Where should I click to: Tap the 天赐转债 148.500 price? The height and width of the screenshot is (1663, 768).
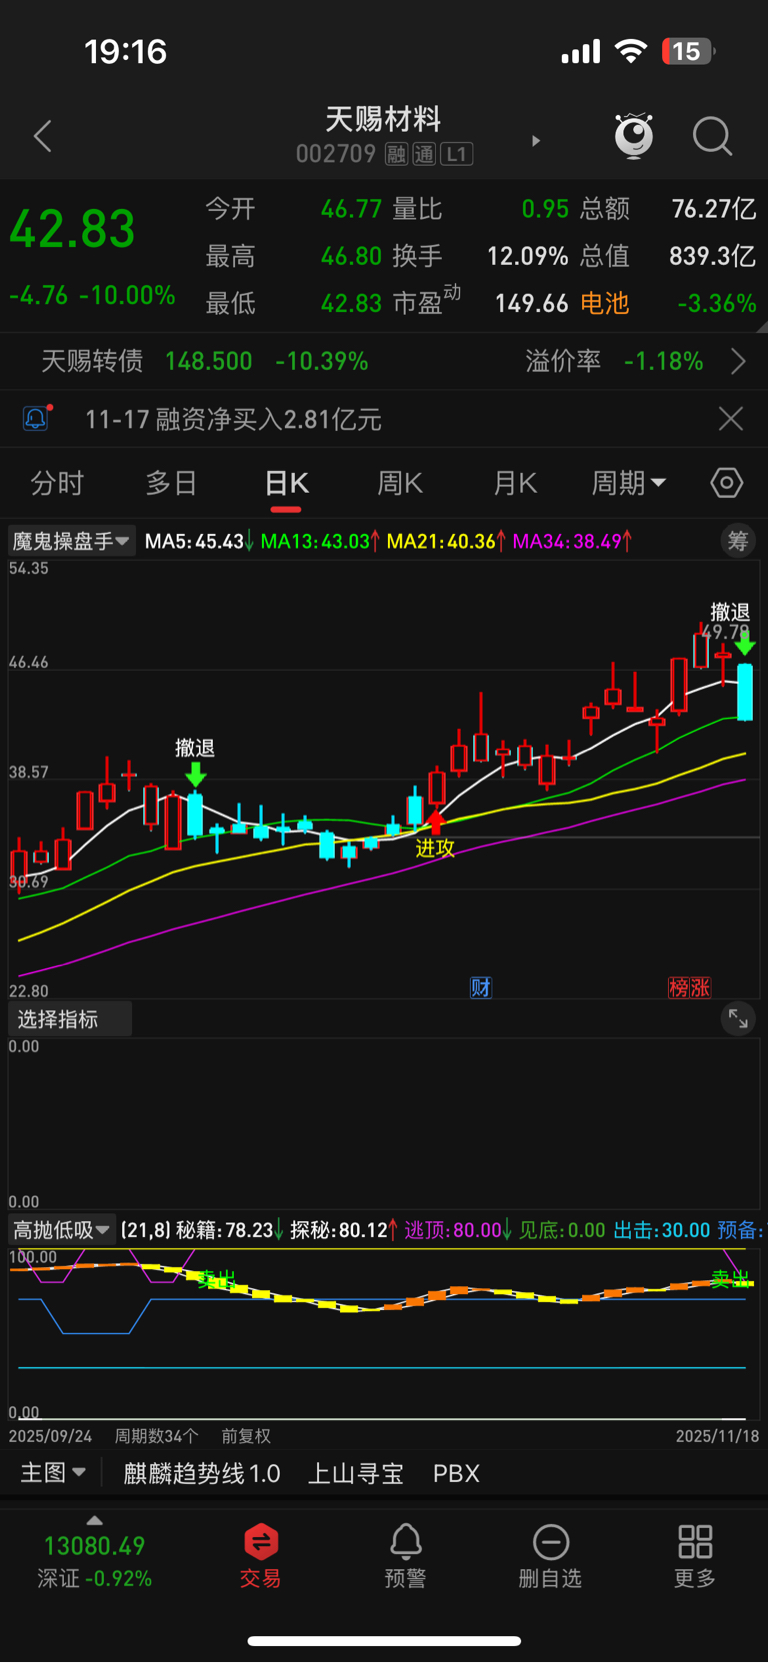[208, 361]
